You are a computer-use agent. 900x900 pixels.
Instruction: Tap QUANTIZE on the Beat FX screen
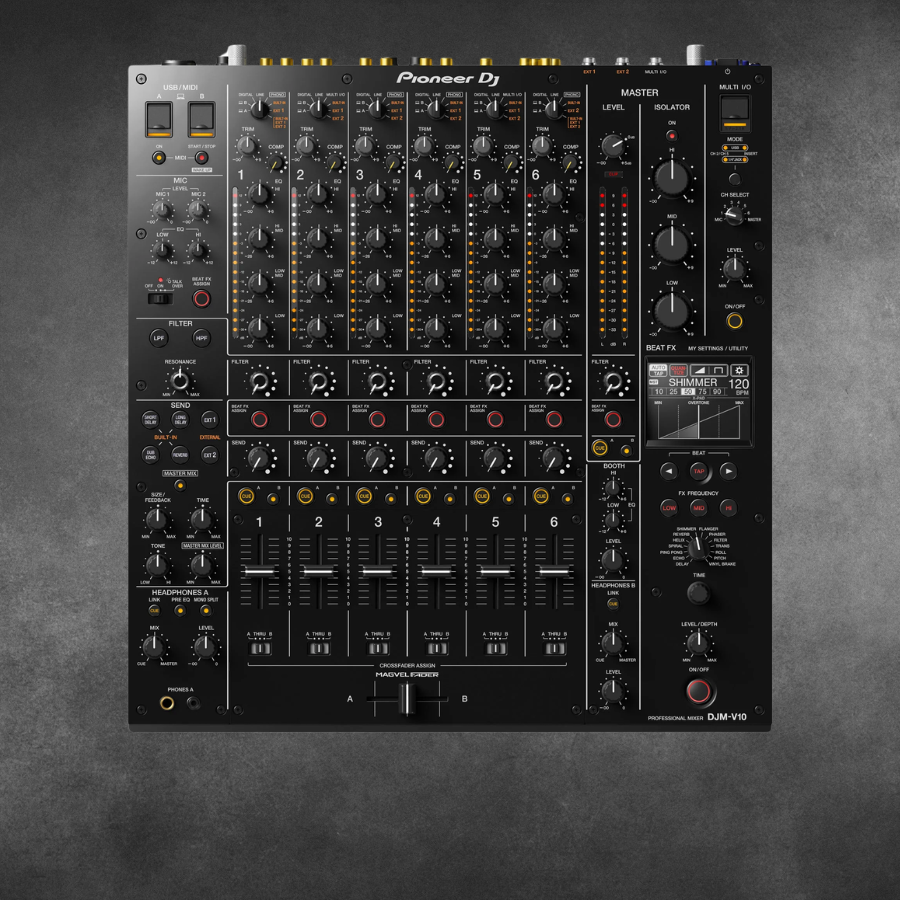(678, 370)
